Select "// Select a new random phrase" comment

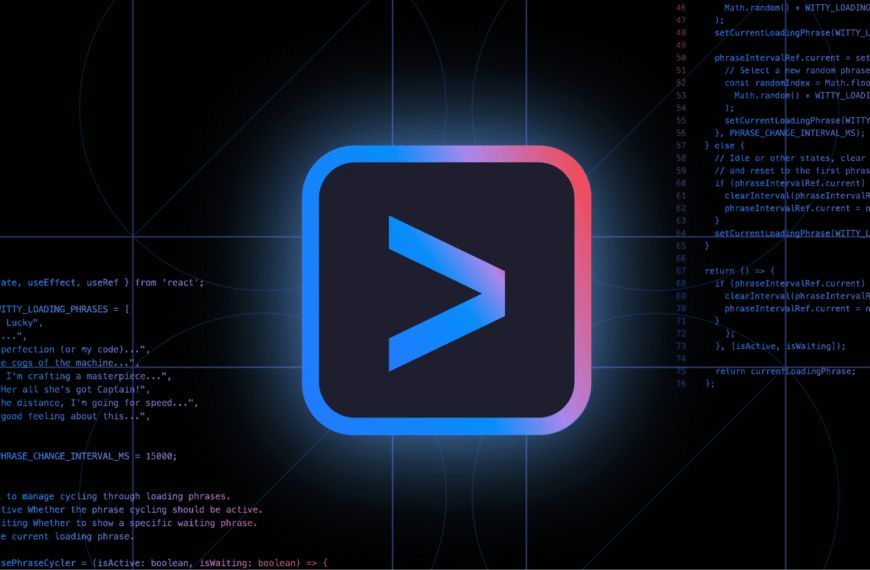[x=797, y=70]
